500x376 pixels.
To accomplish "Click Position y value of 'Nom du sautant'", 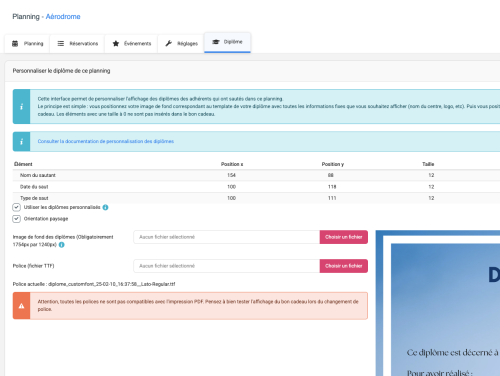I will point(331,175).
